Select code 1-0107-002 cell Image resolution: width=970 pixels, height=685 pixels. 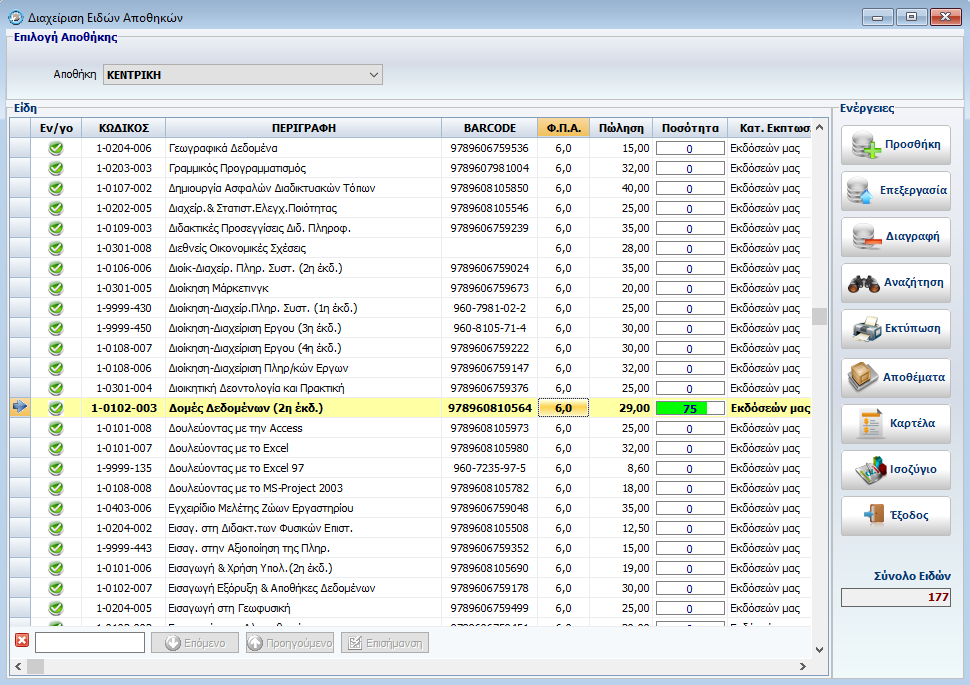point(124,188)
